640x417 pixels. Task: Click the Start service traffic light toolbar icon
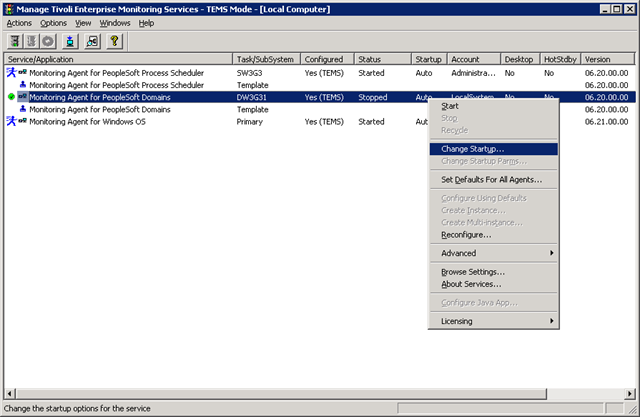(15, 41)
